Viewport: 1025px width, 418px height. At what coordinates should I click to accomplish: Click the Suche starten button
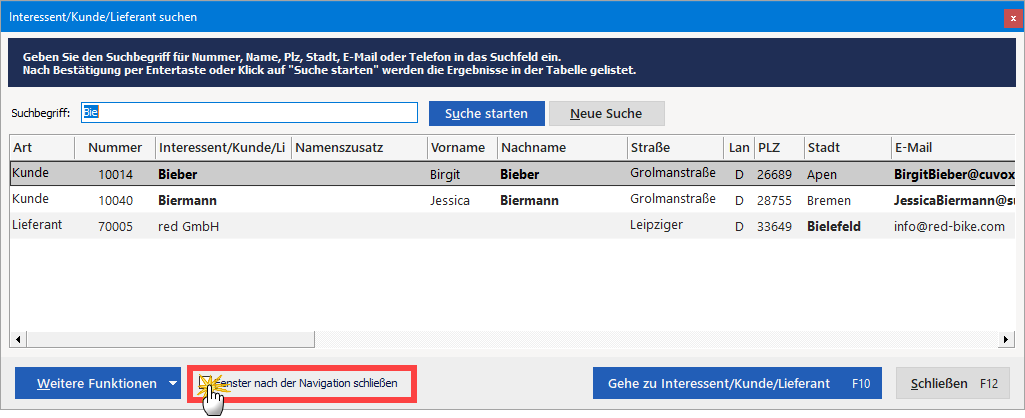coord(486,113)
